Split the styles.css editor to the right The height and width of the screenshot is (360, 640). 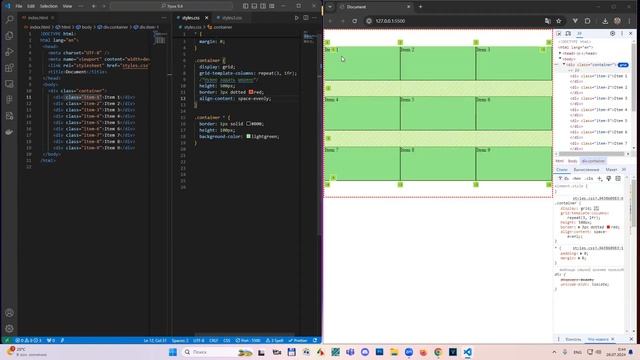pos(306,18)
